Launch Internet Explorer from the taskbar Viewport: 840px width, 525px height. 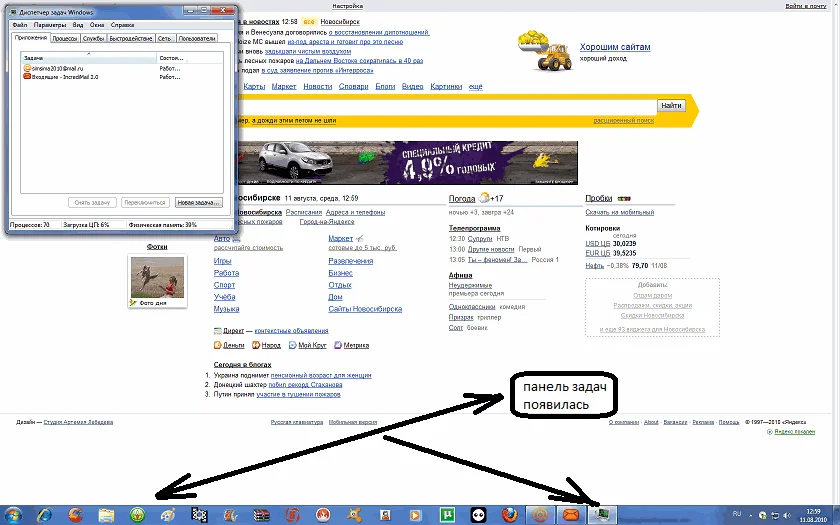coord(44,515)
